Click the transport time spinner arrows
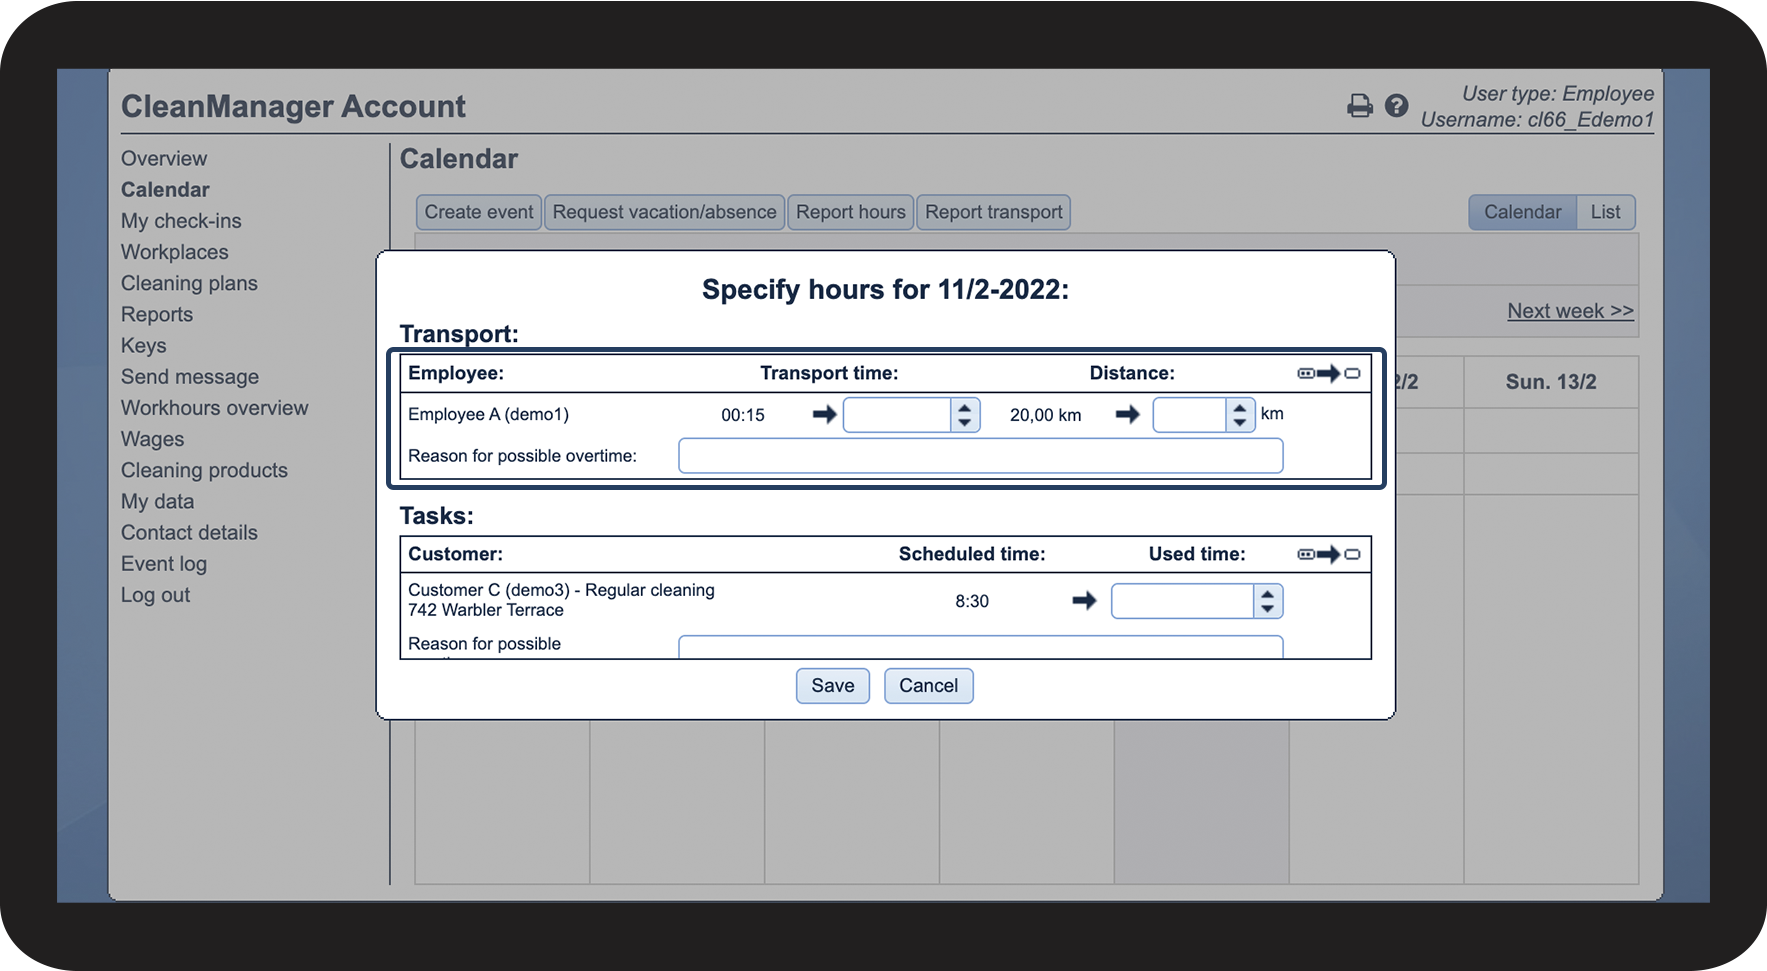This screenshot has width=1767, height=971. pos(964,415)
